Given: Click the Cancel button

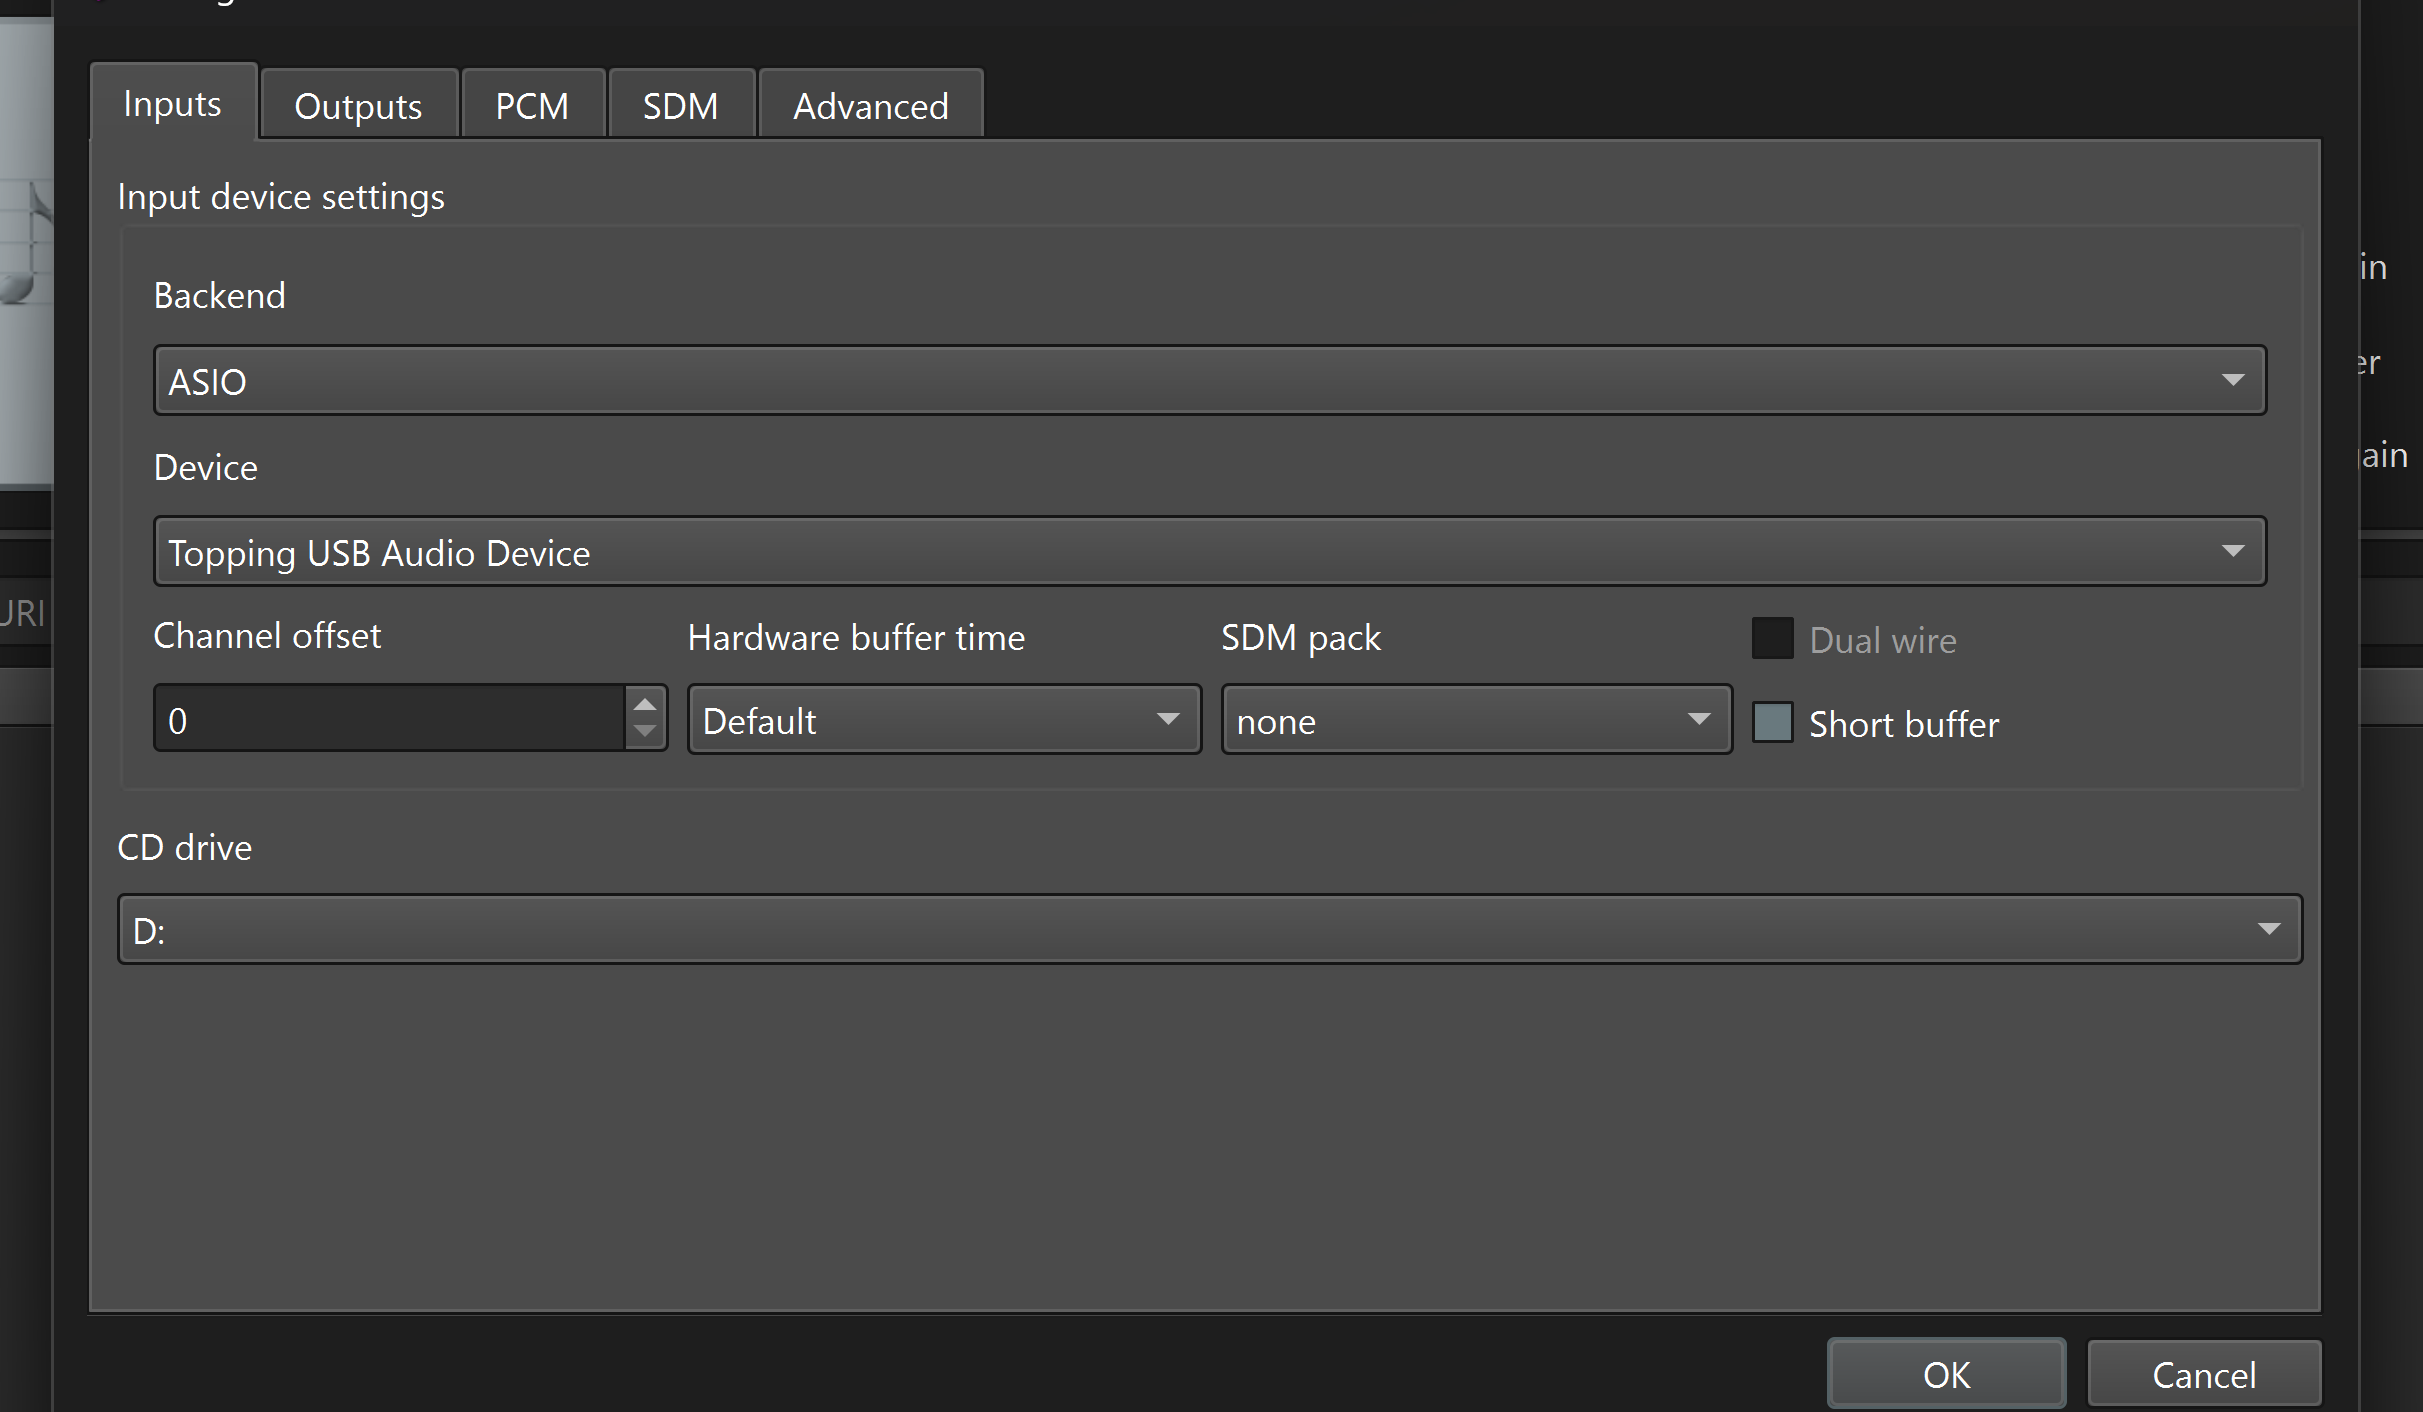Looking at the screenshot, I should tap(2204, 1375).
